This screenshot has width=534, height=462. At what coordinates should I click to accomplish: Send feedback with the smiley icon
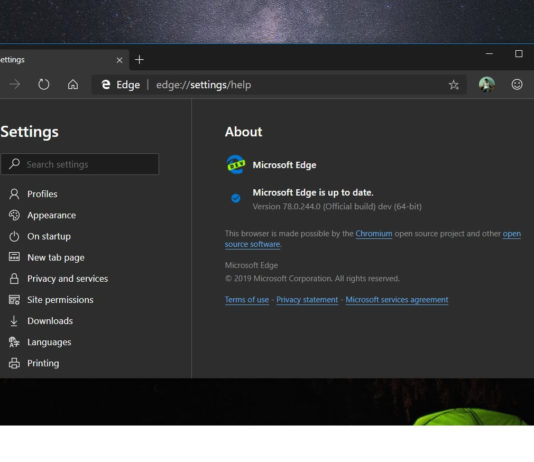(x=517, y=84)
